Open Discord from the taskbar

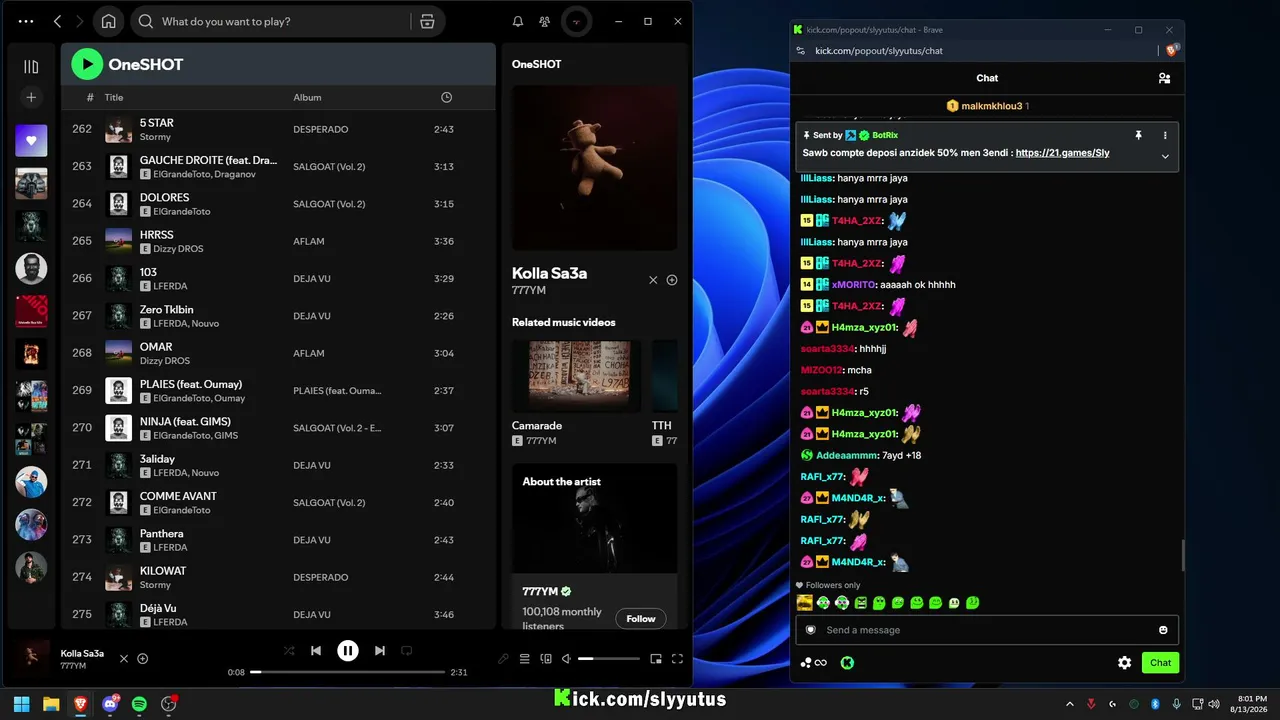click(x=110, y=704)
